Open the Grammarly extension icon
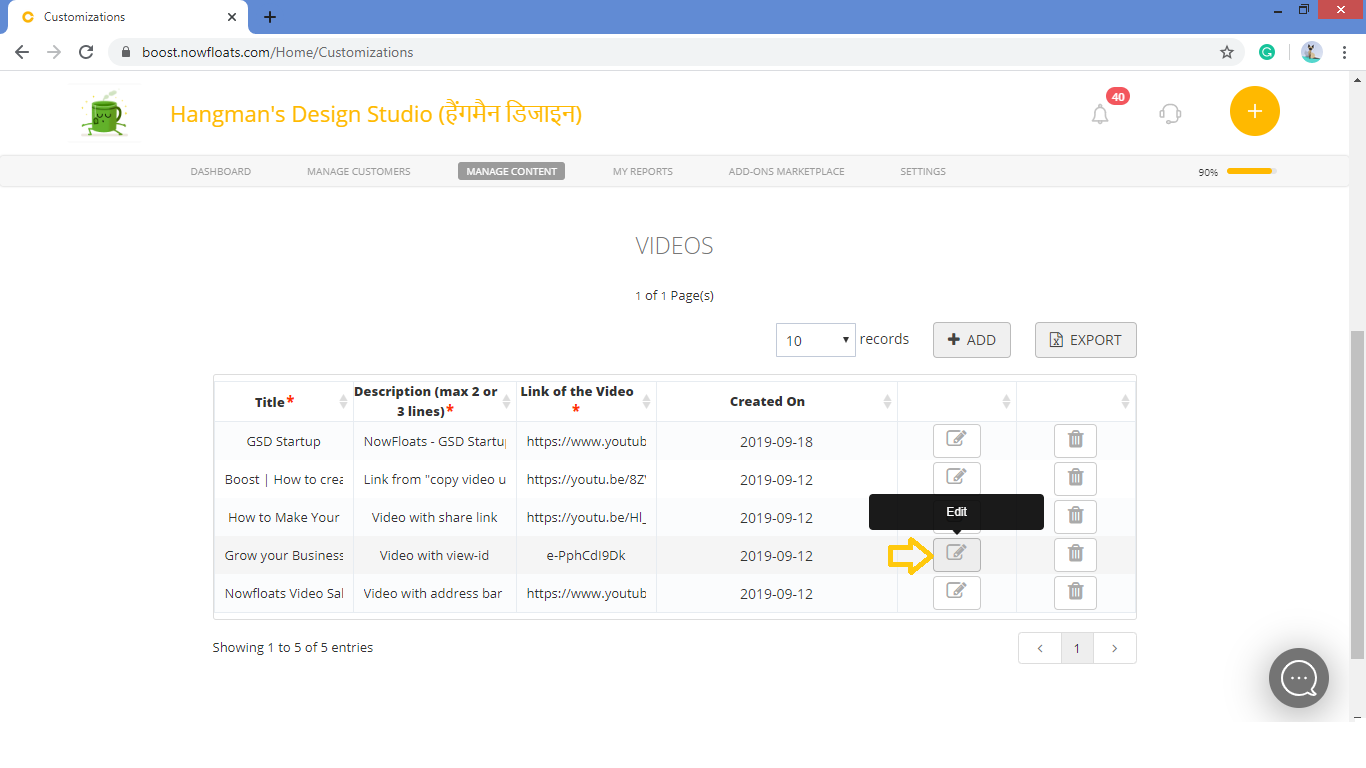The height and width of the screenshot is (768, 1366). click(1267, 52)
